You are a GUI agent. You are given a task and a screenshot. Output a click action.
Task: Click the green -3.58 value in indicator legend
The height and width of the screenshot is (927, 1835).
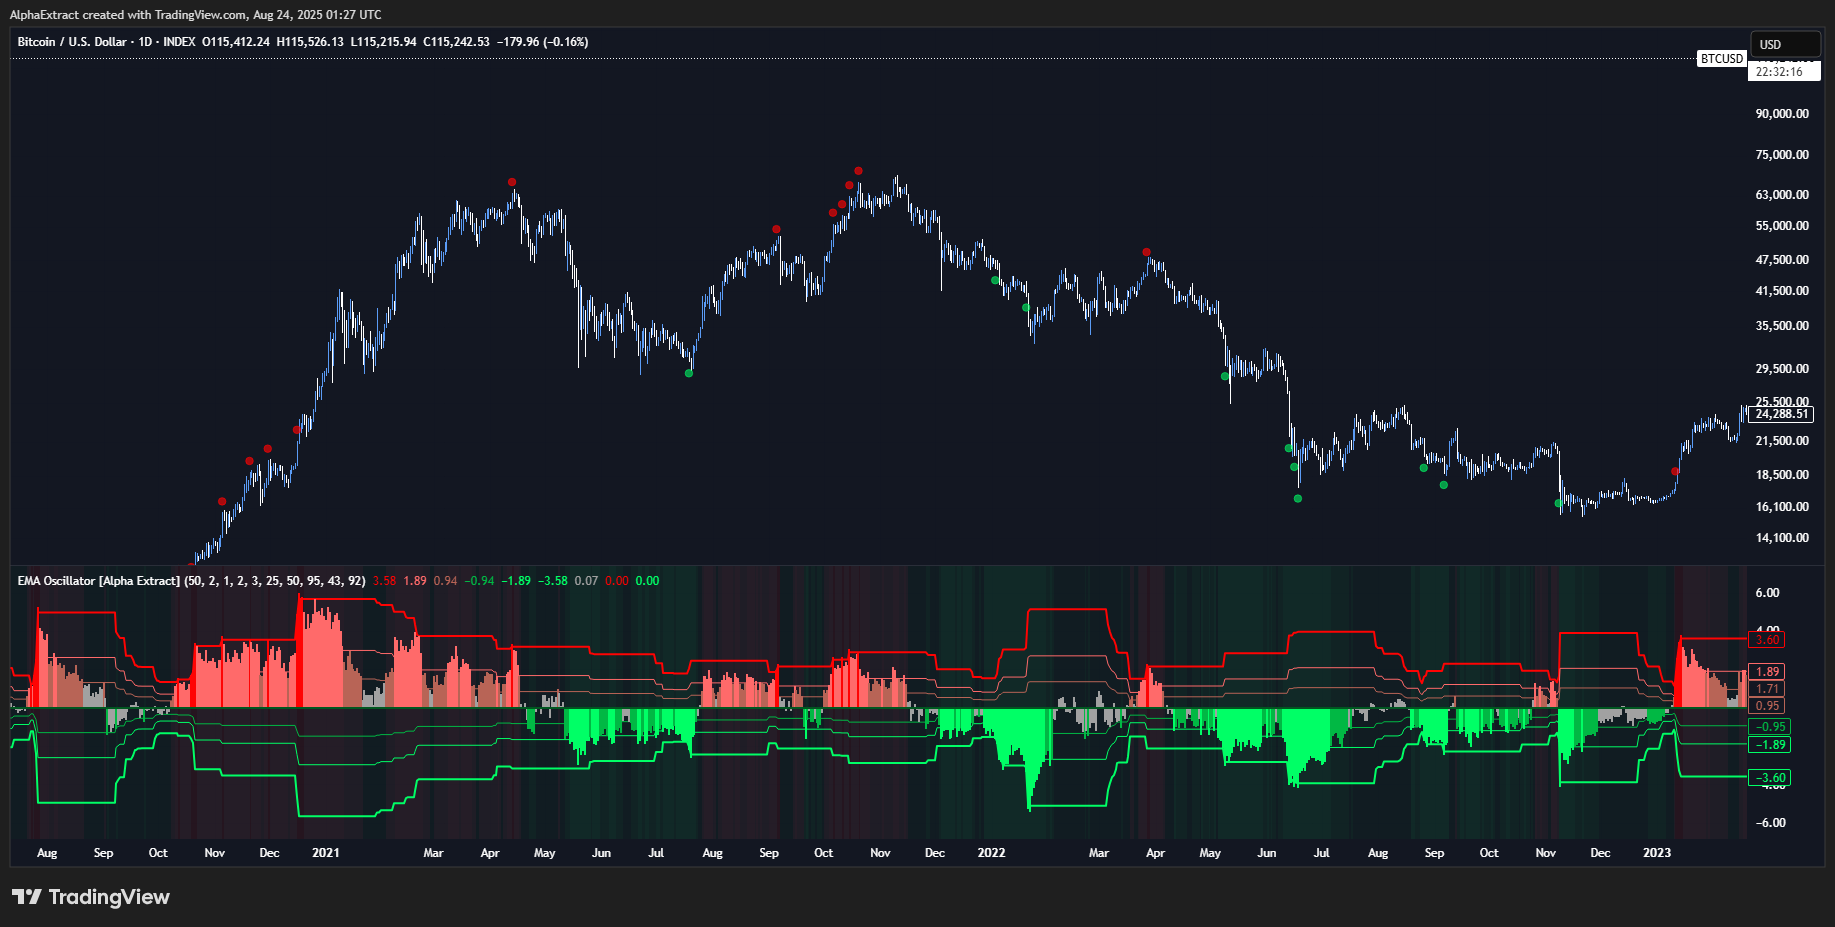pos(553,581)
